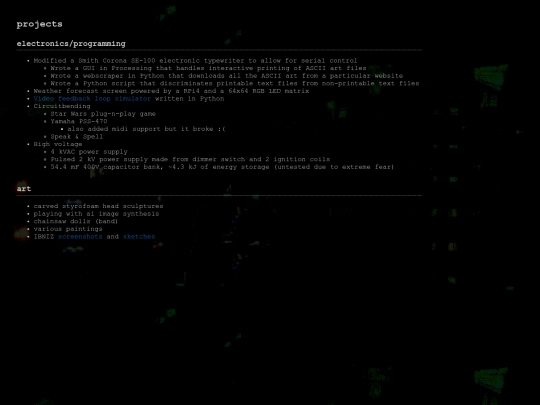This screenshot has width=540, height=405.
Task: Click the midi support broke line
Action: click(x=146, y=129)
